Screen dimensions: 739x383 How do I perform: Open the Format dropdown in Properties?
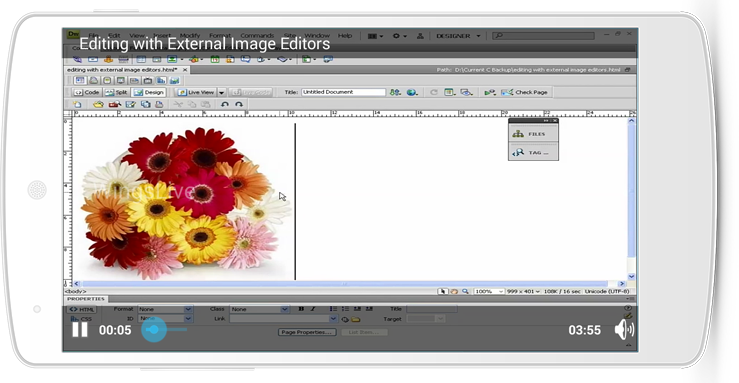(165, 310)
